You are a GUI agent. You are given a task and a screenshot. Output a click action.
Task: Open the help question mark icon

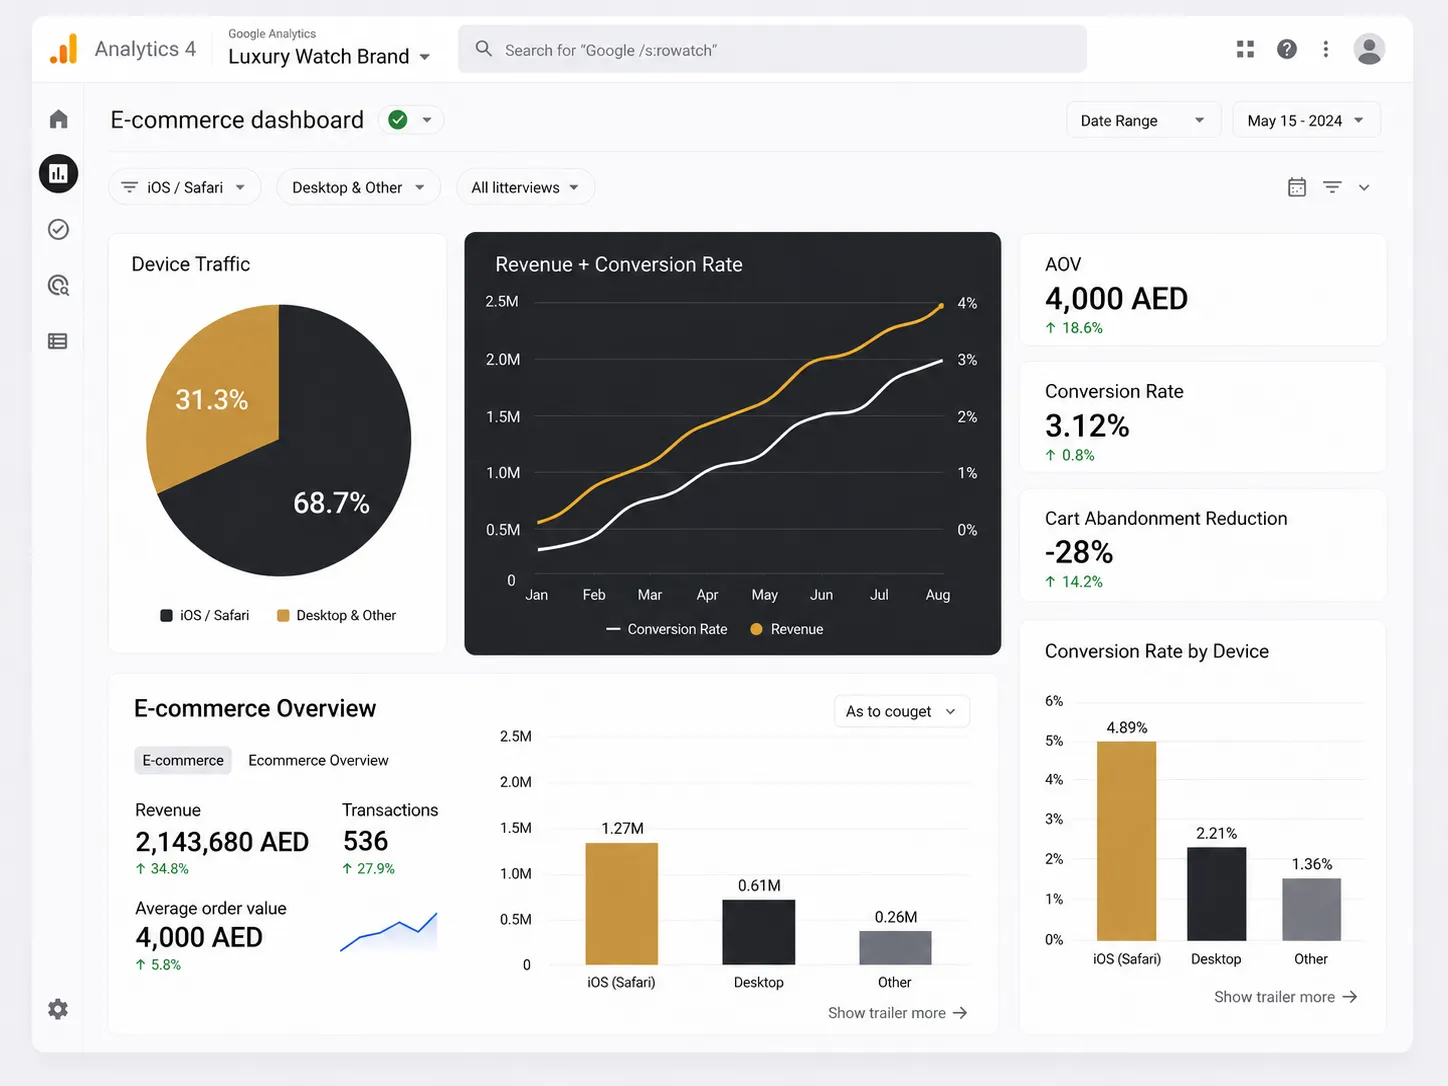pos(1287,49)
